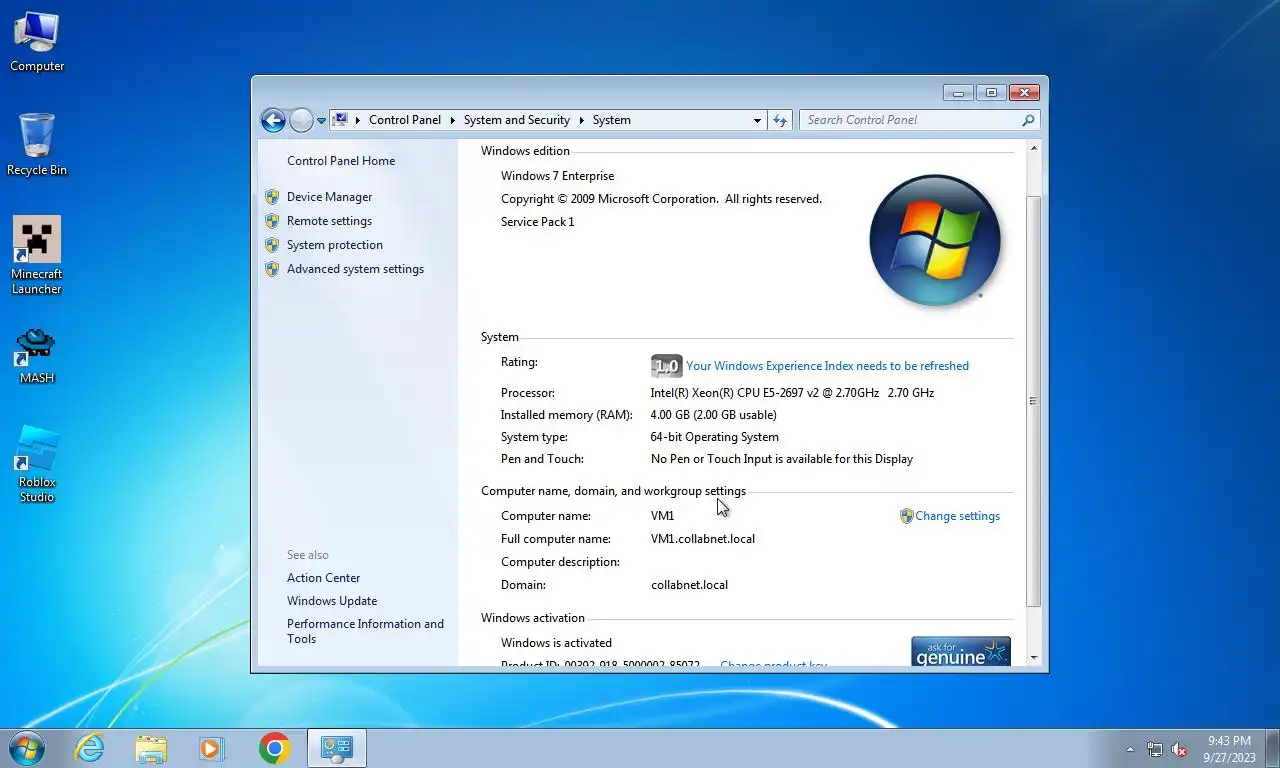Select the 4.00 GB memory value

pos(713,415)
